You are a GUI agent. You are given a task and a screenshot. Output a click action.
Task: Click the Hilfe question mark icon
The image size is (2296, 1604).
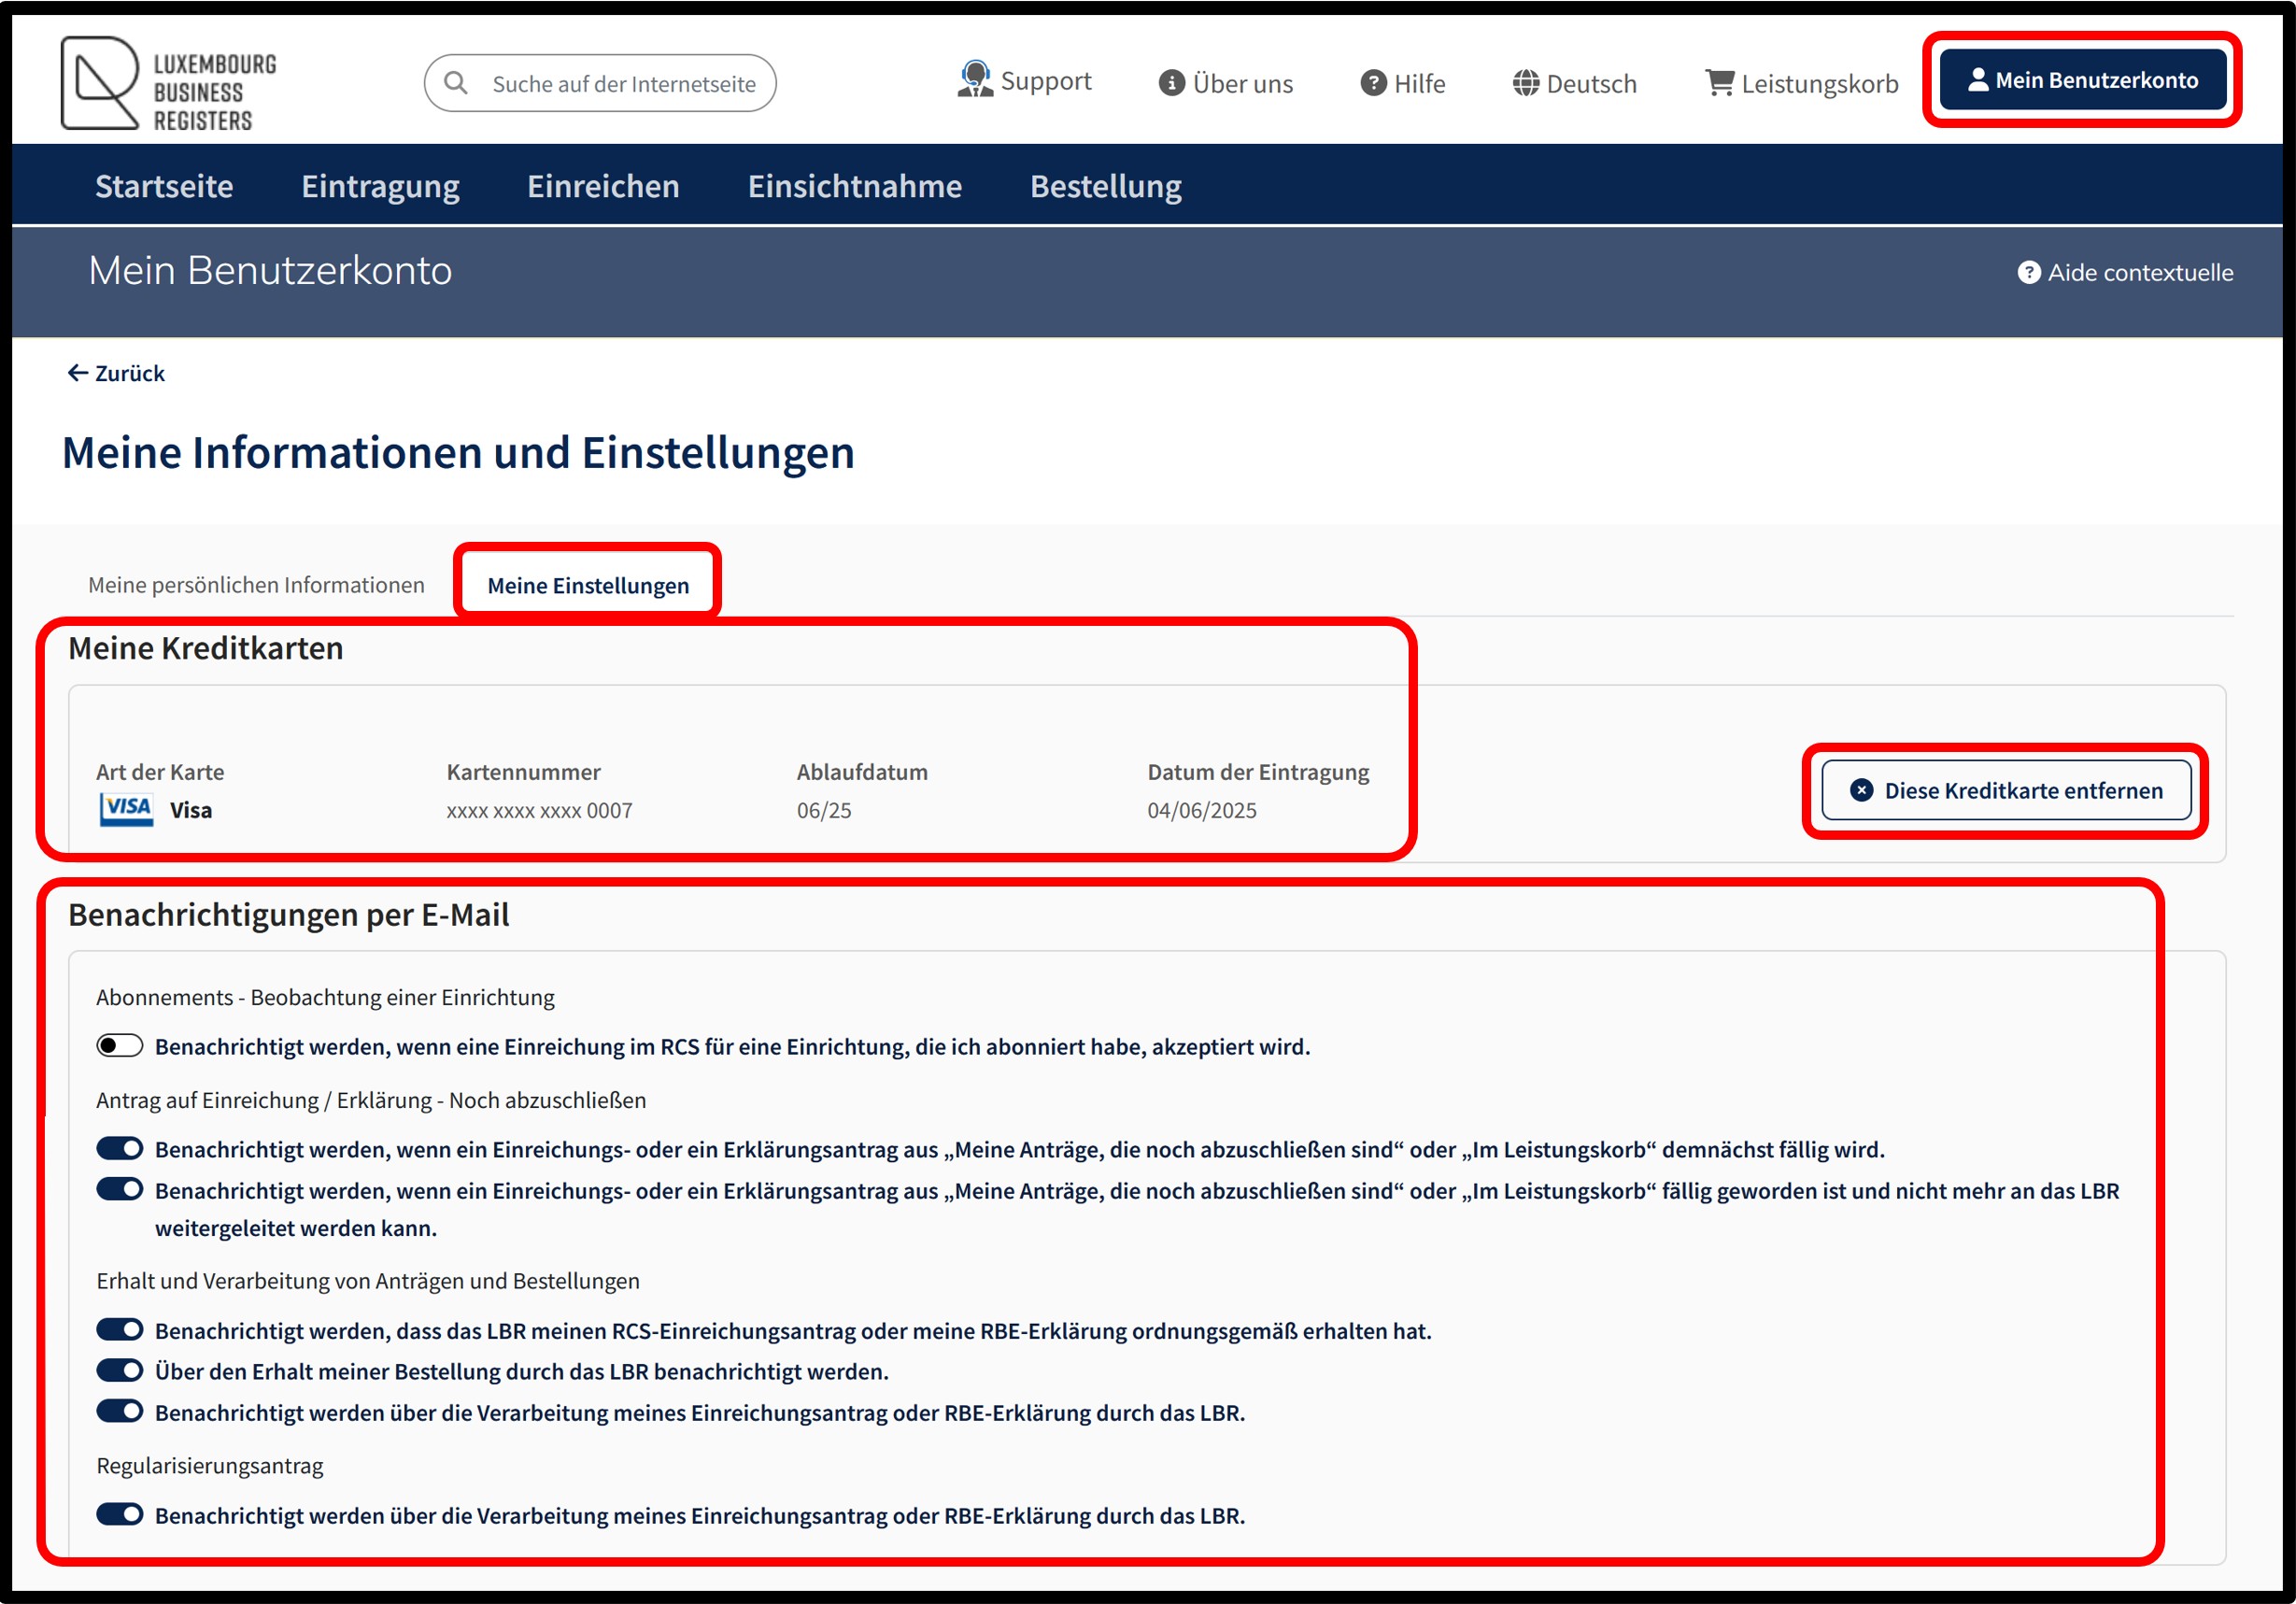(1373, 83)
